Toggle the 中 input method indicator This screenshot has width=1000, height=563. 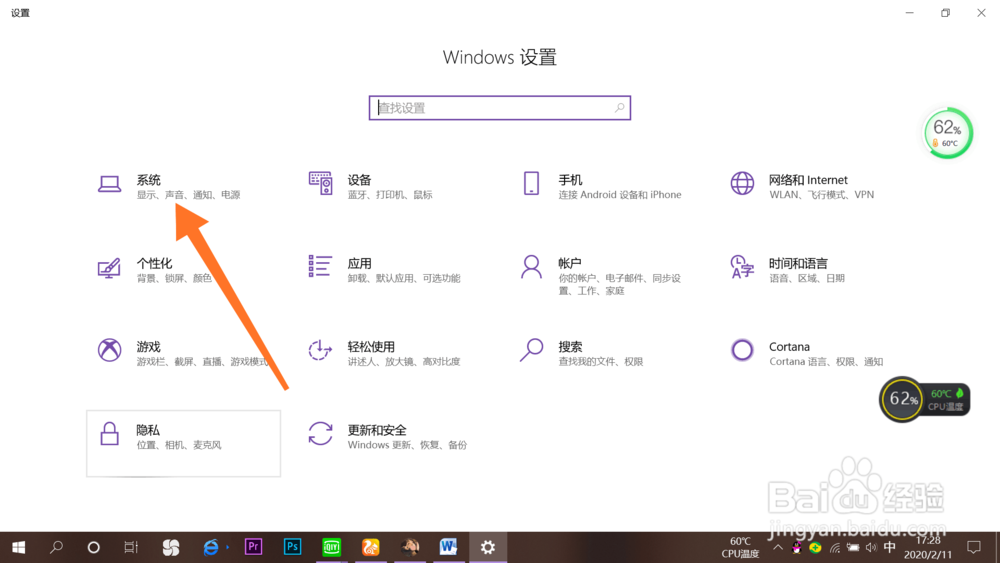[890, 547]
